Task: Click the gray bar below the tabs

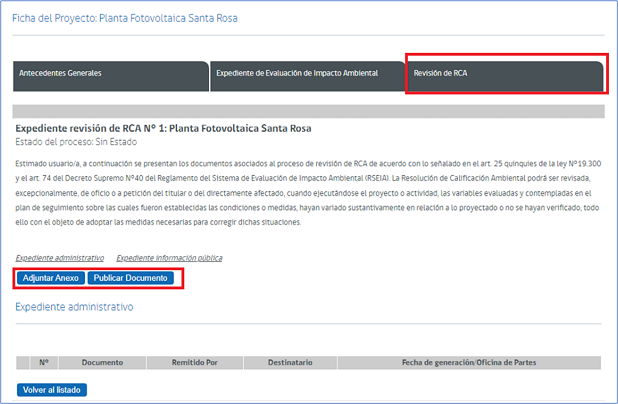Action: pos(308,111)
